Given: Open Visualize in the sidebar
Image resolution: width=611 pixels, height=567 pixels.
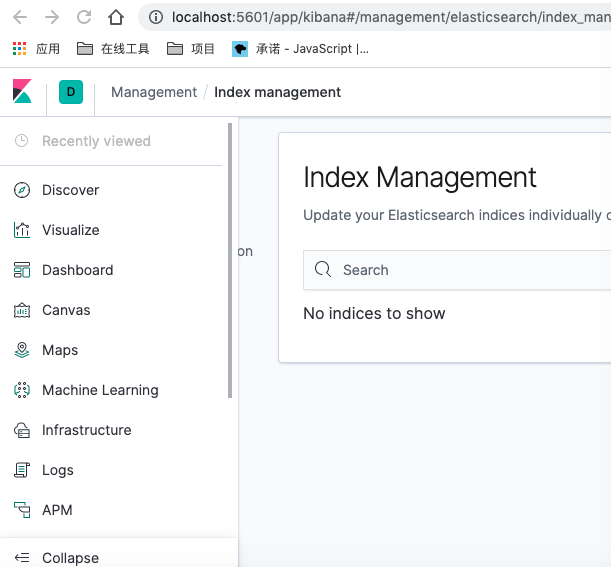Looking at the screenshot, I should click(x=71, y=230).
